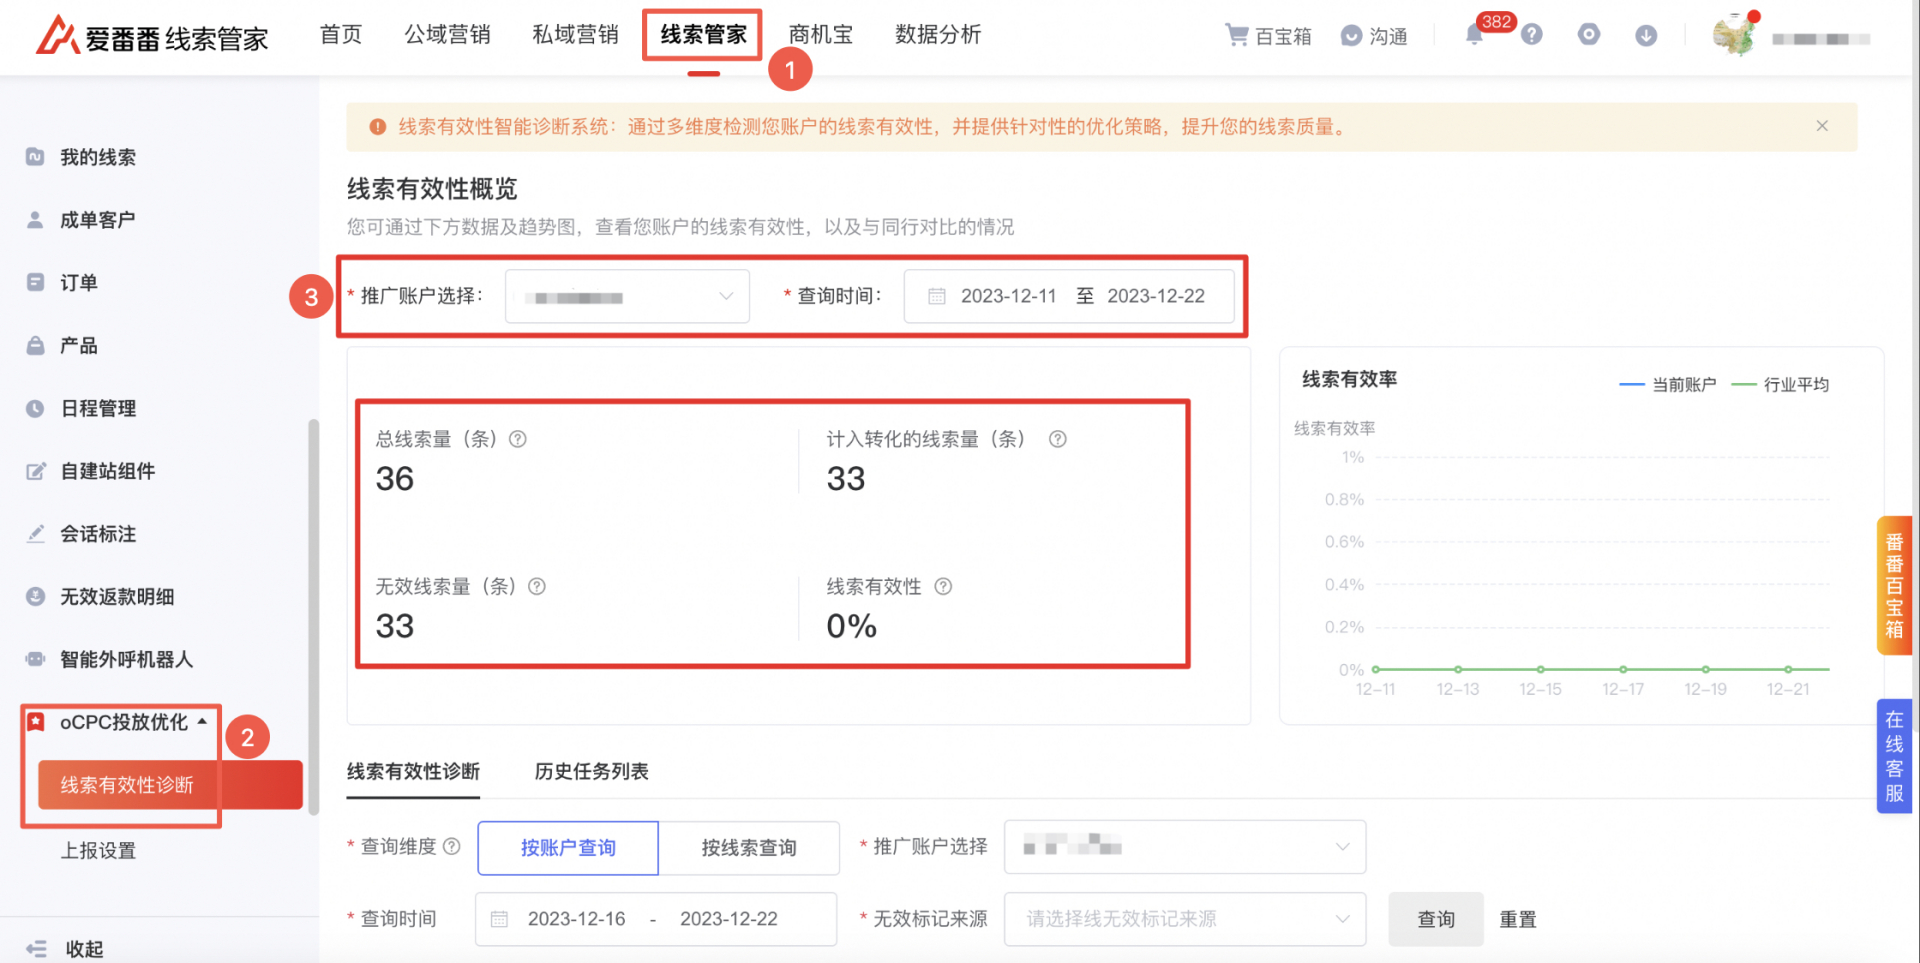Switch to 历史任务列表 tab
Screen dimensions: 1920x963
point(591,771)
